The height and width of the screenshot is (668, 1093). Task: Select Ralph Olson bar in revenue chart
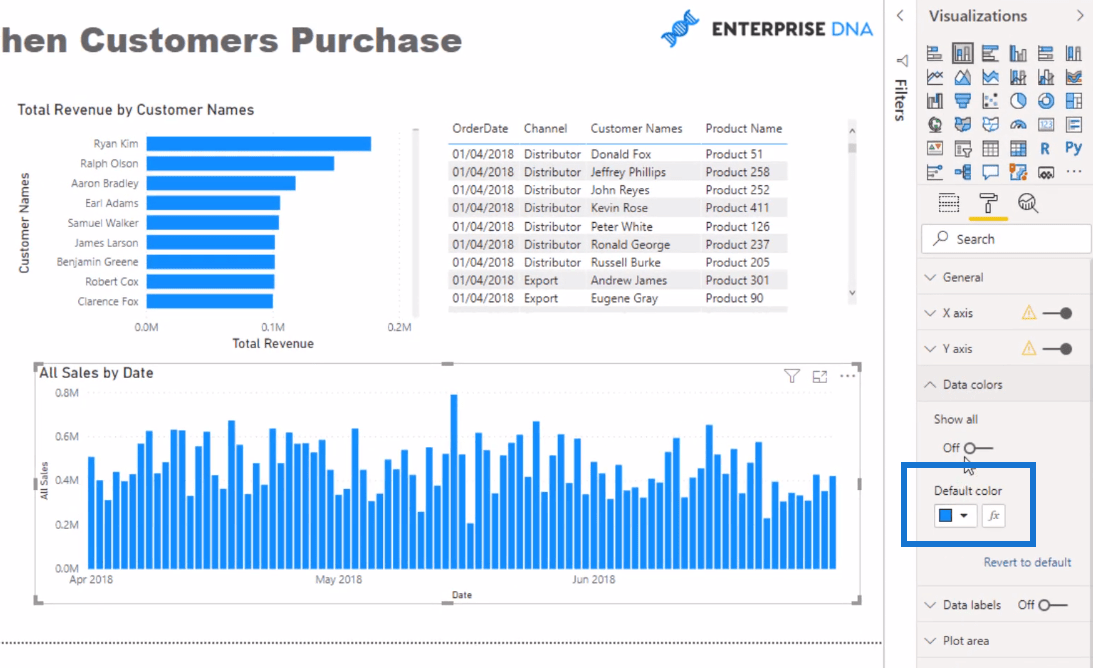coord(240,163)
